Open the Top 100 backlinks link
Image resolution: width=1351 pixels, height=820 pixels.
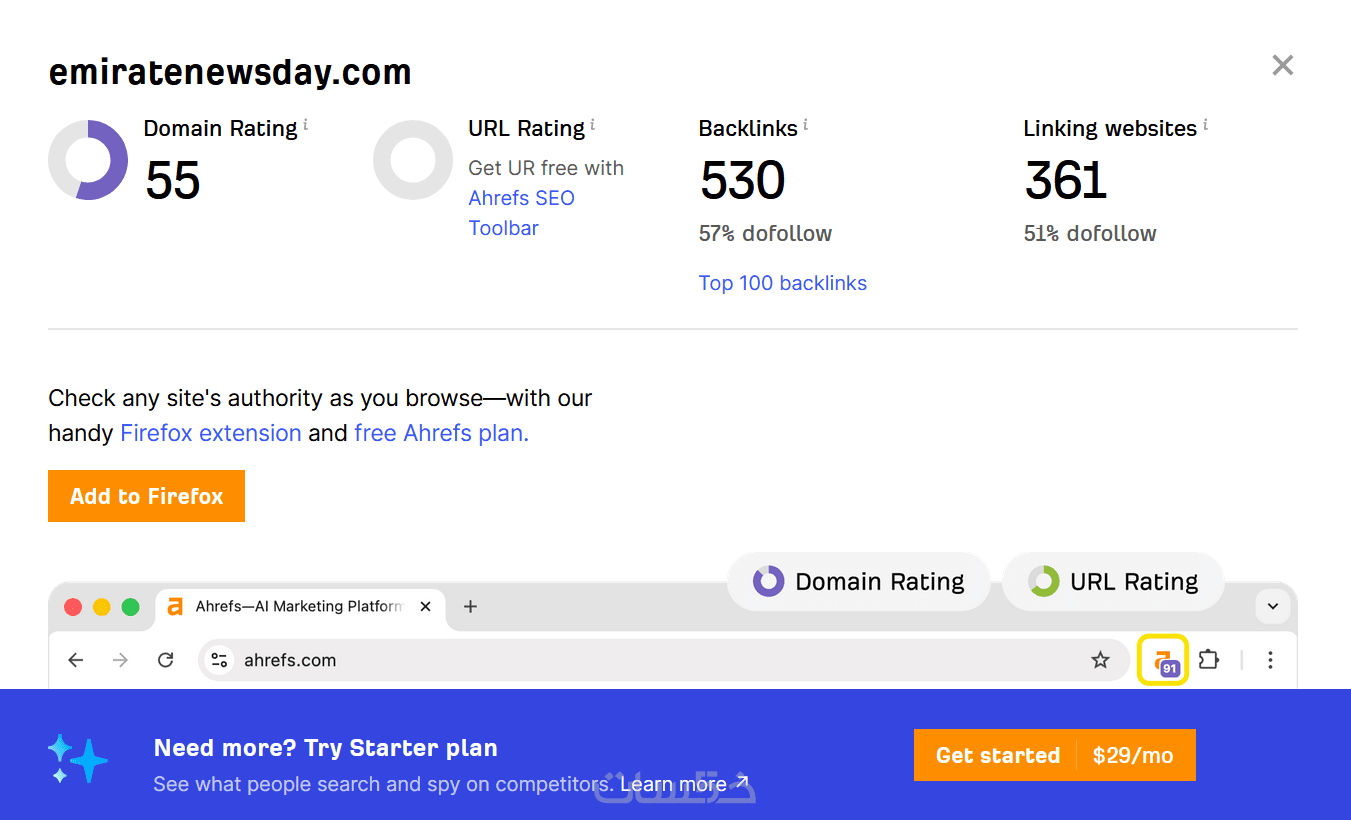coord(782,283)
